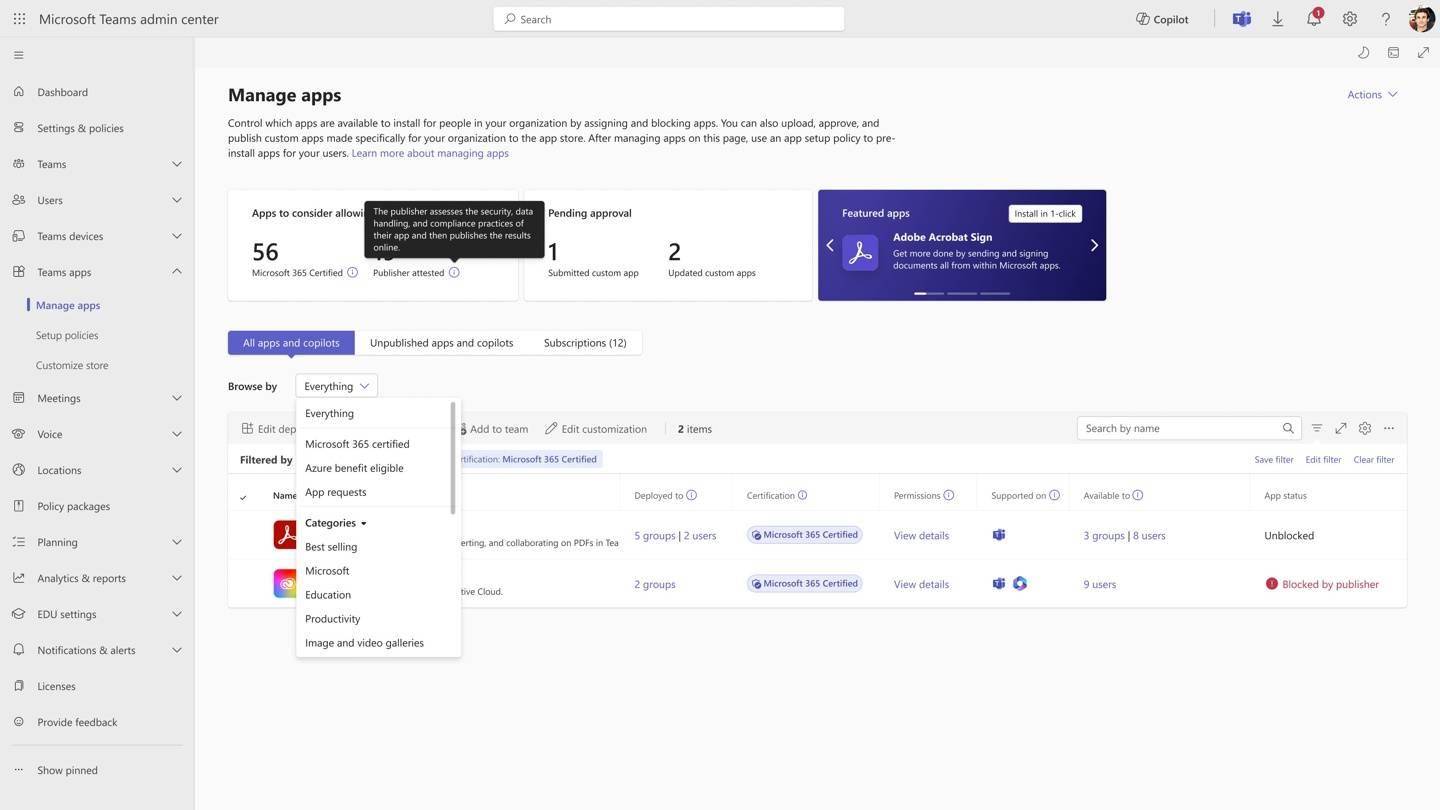Screen dimensions: 1440x810
Task: Open the table filter icon
Action: tap(1317, 428)
